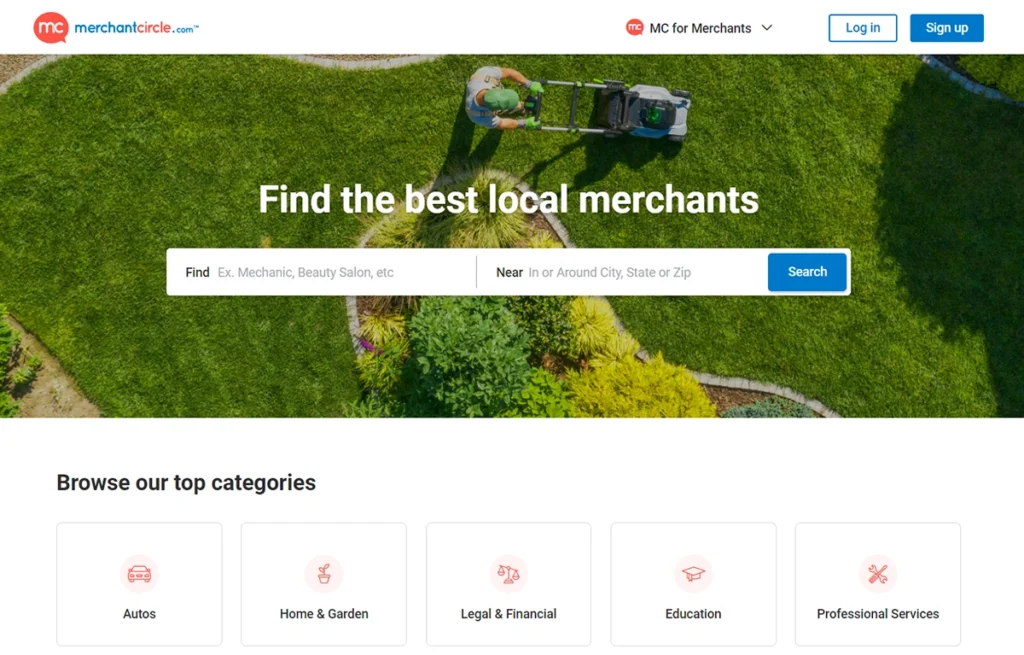1024x655 pixels.
Task: Focus the Near city or zip field
Action: [643, 272]
